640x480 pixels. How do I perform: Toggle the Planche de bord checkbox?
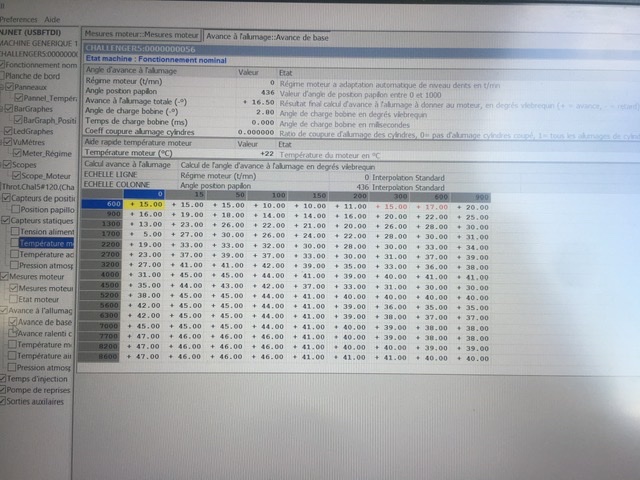click(6, 76)
